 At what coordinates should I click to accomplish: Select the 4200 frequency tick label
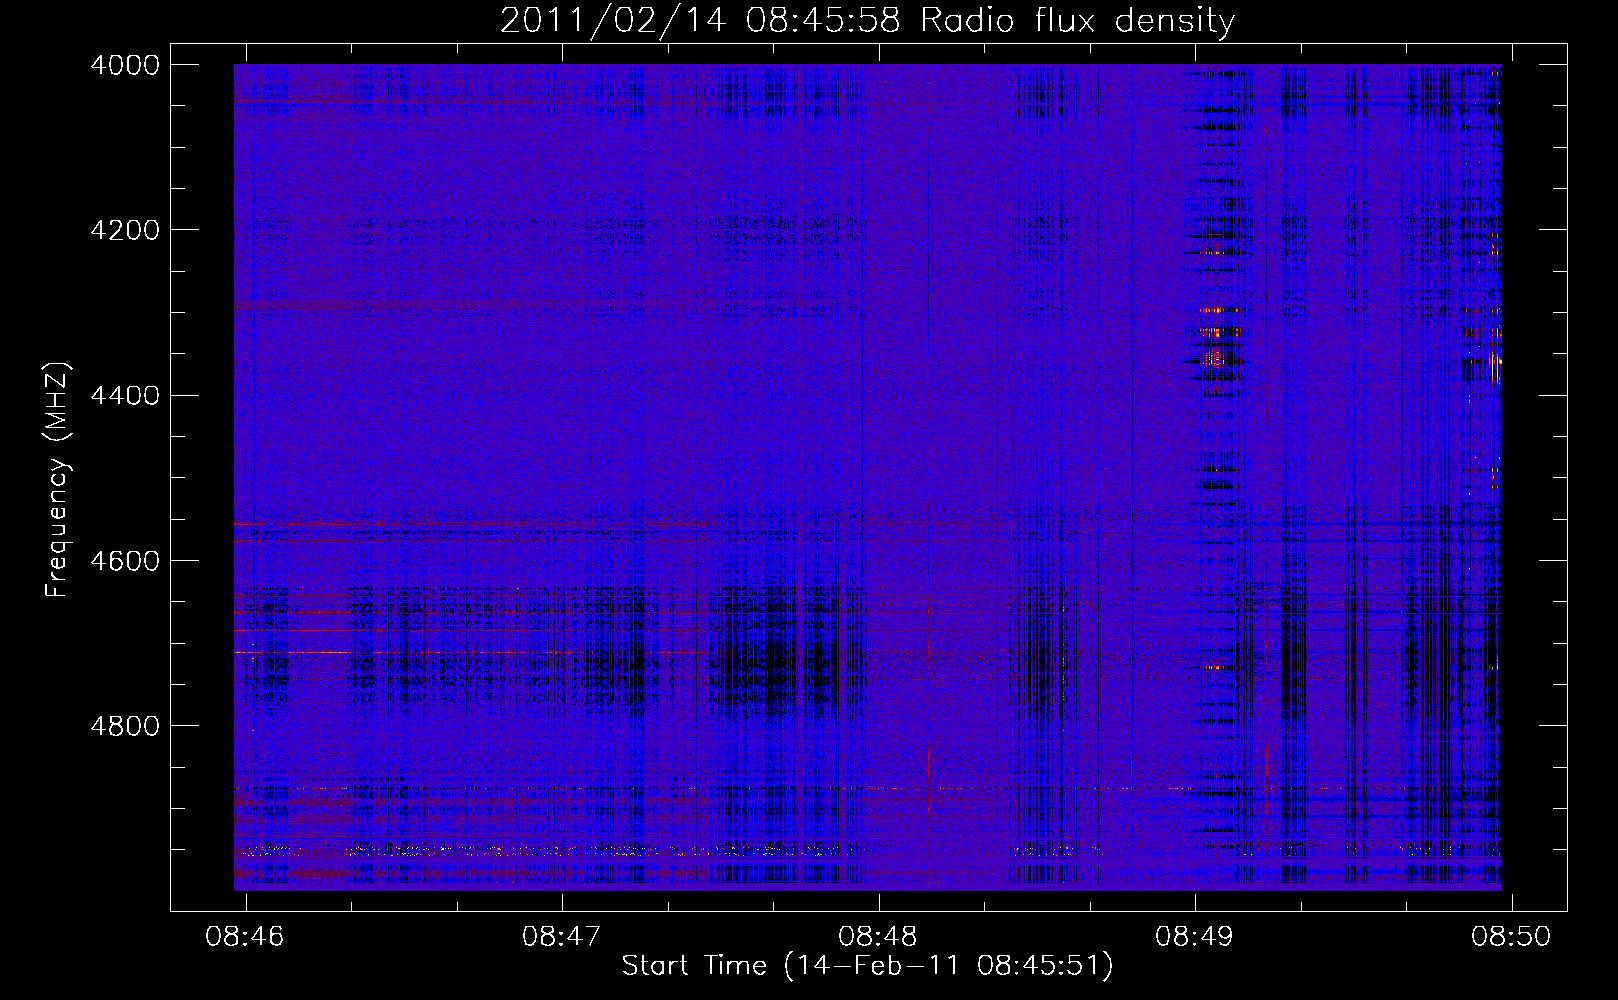[125, 230]
